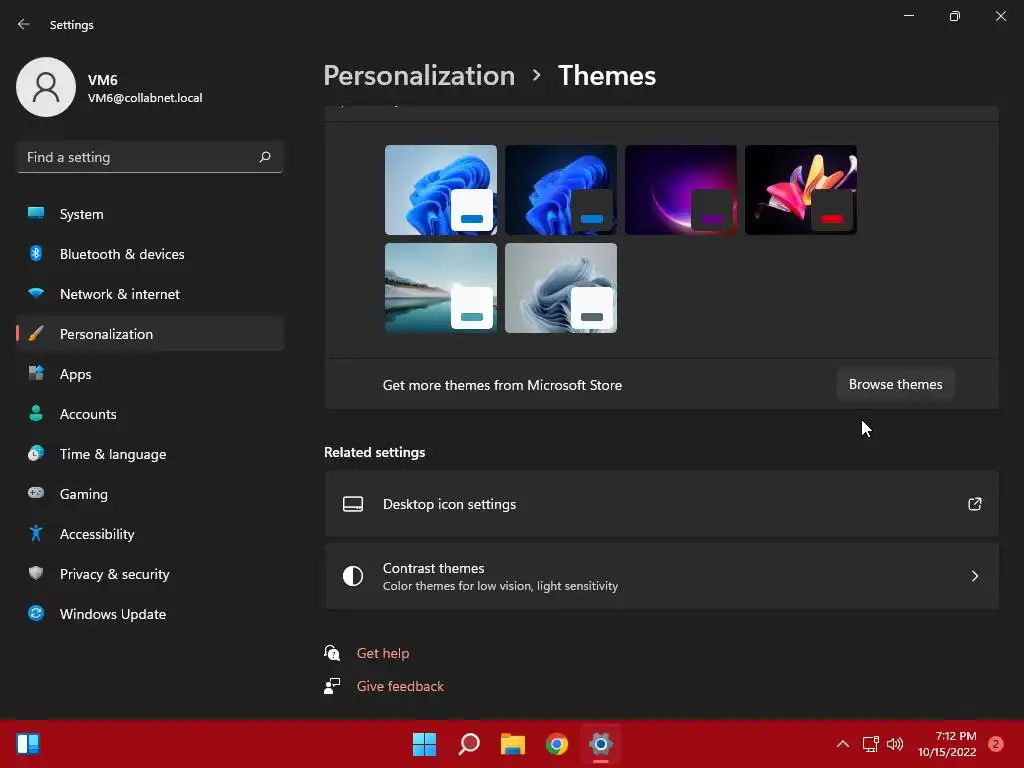Open System settings category
This screenshot has height=768, width=1024.
click(x=150, y=214)
